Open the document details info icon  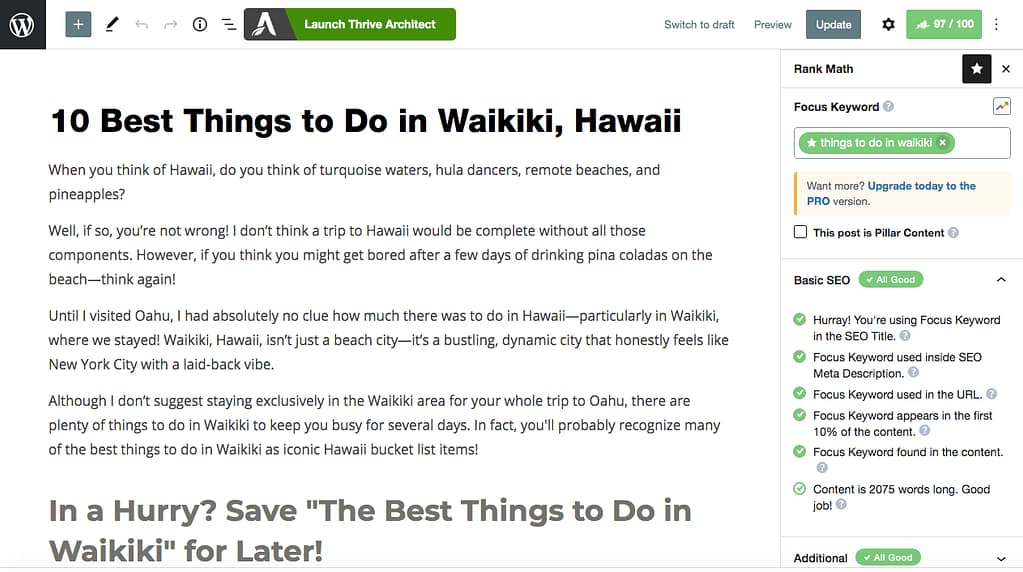pyautogui.click(x=200, y=24)
